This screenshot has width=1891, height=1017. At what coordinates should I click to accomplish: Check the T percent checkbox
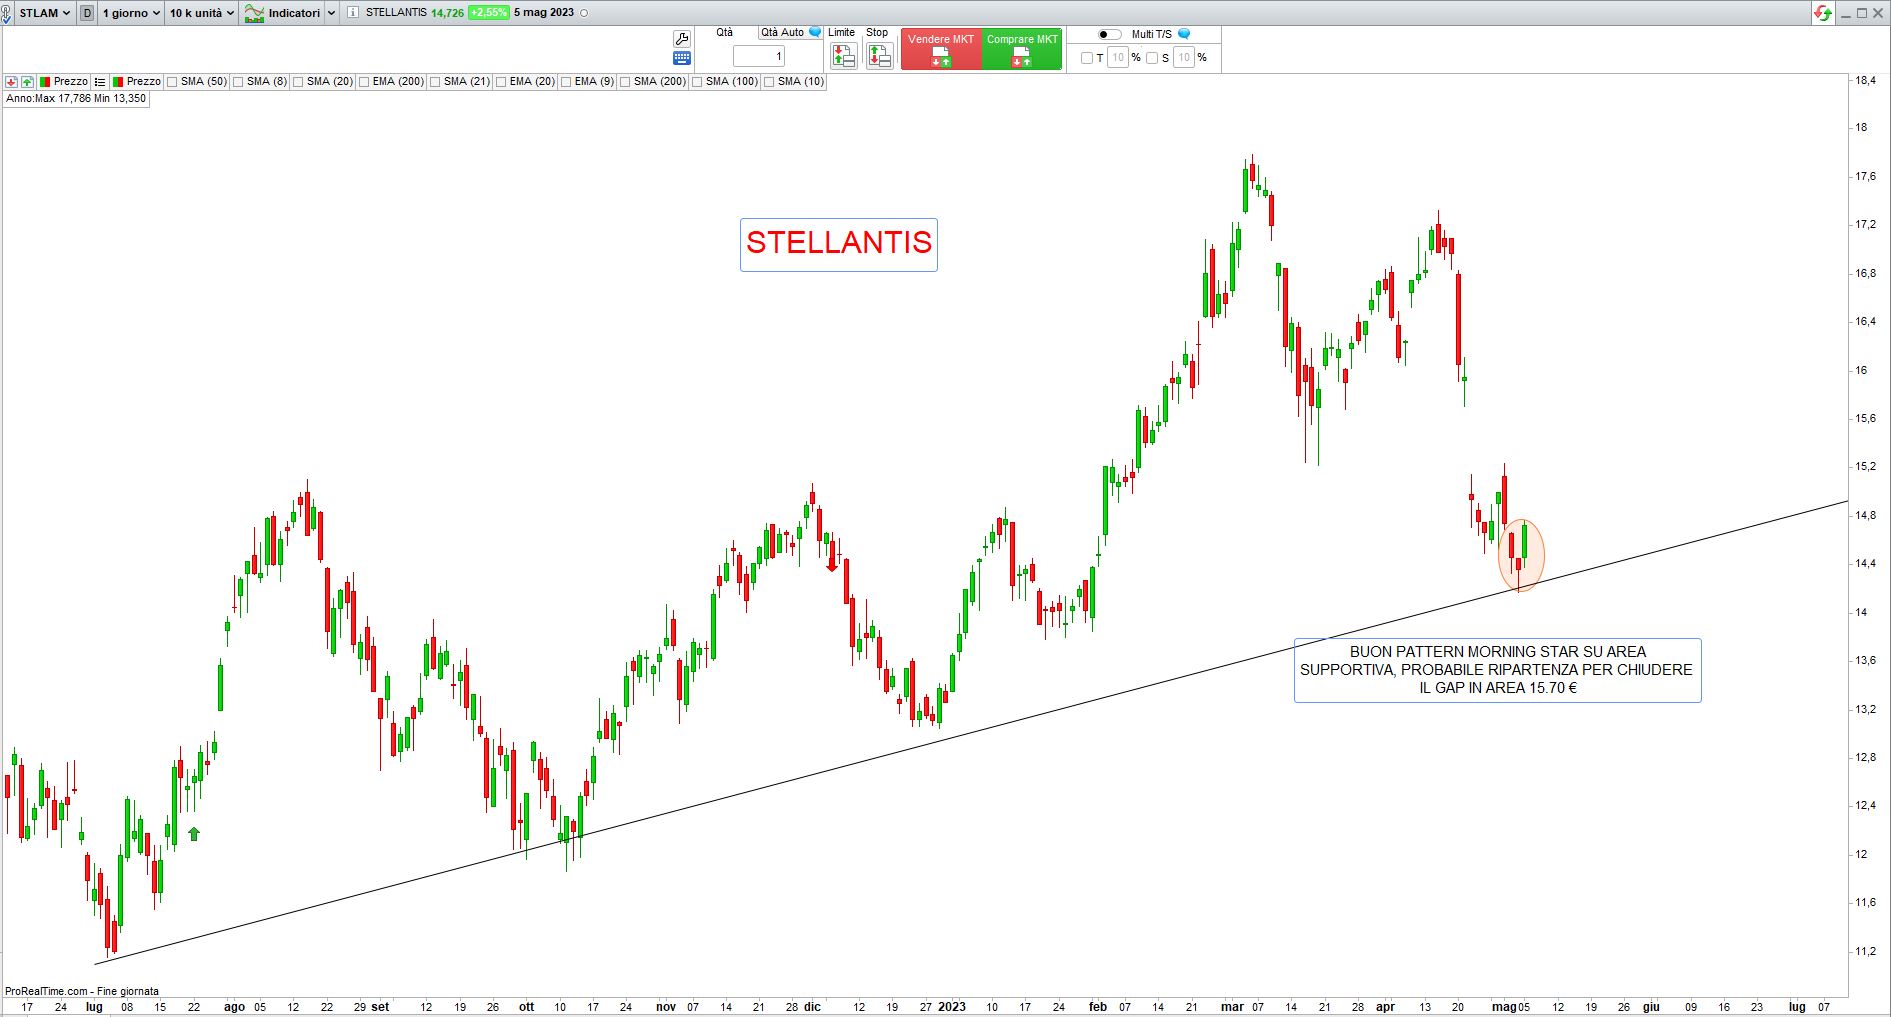click(x=1087, y=58)
